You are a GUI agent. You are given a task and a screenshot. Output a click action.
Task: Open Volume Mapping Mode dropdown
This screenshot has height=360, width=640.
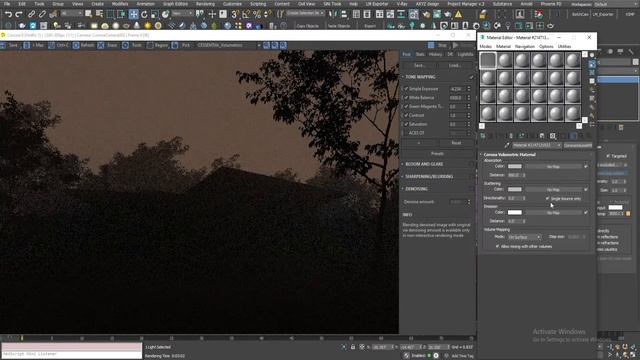[524, 237]
